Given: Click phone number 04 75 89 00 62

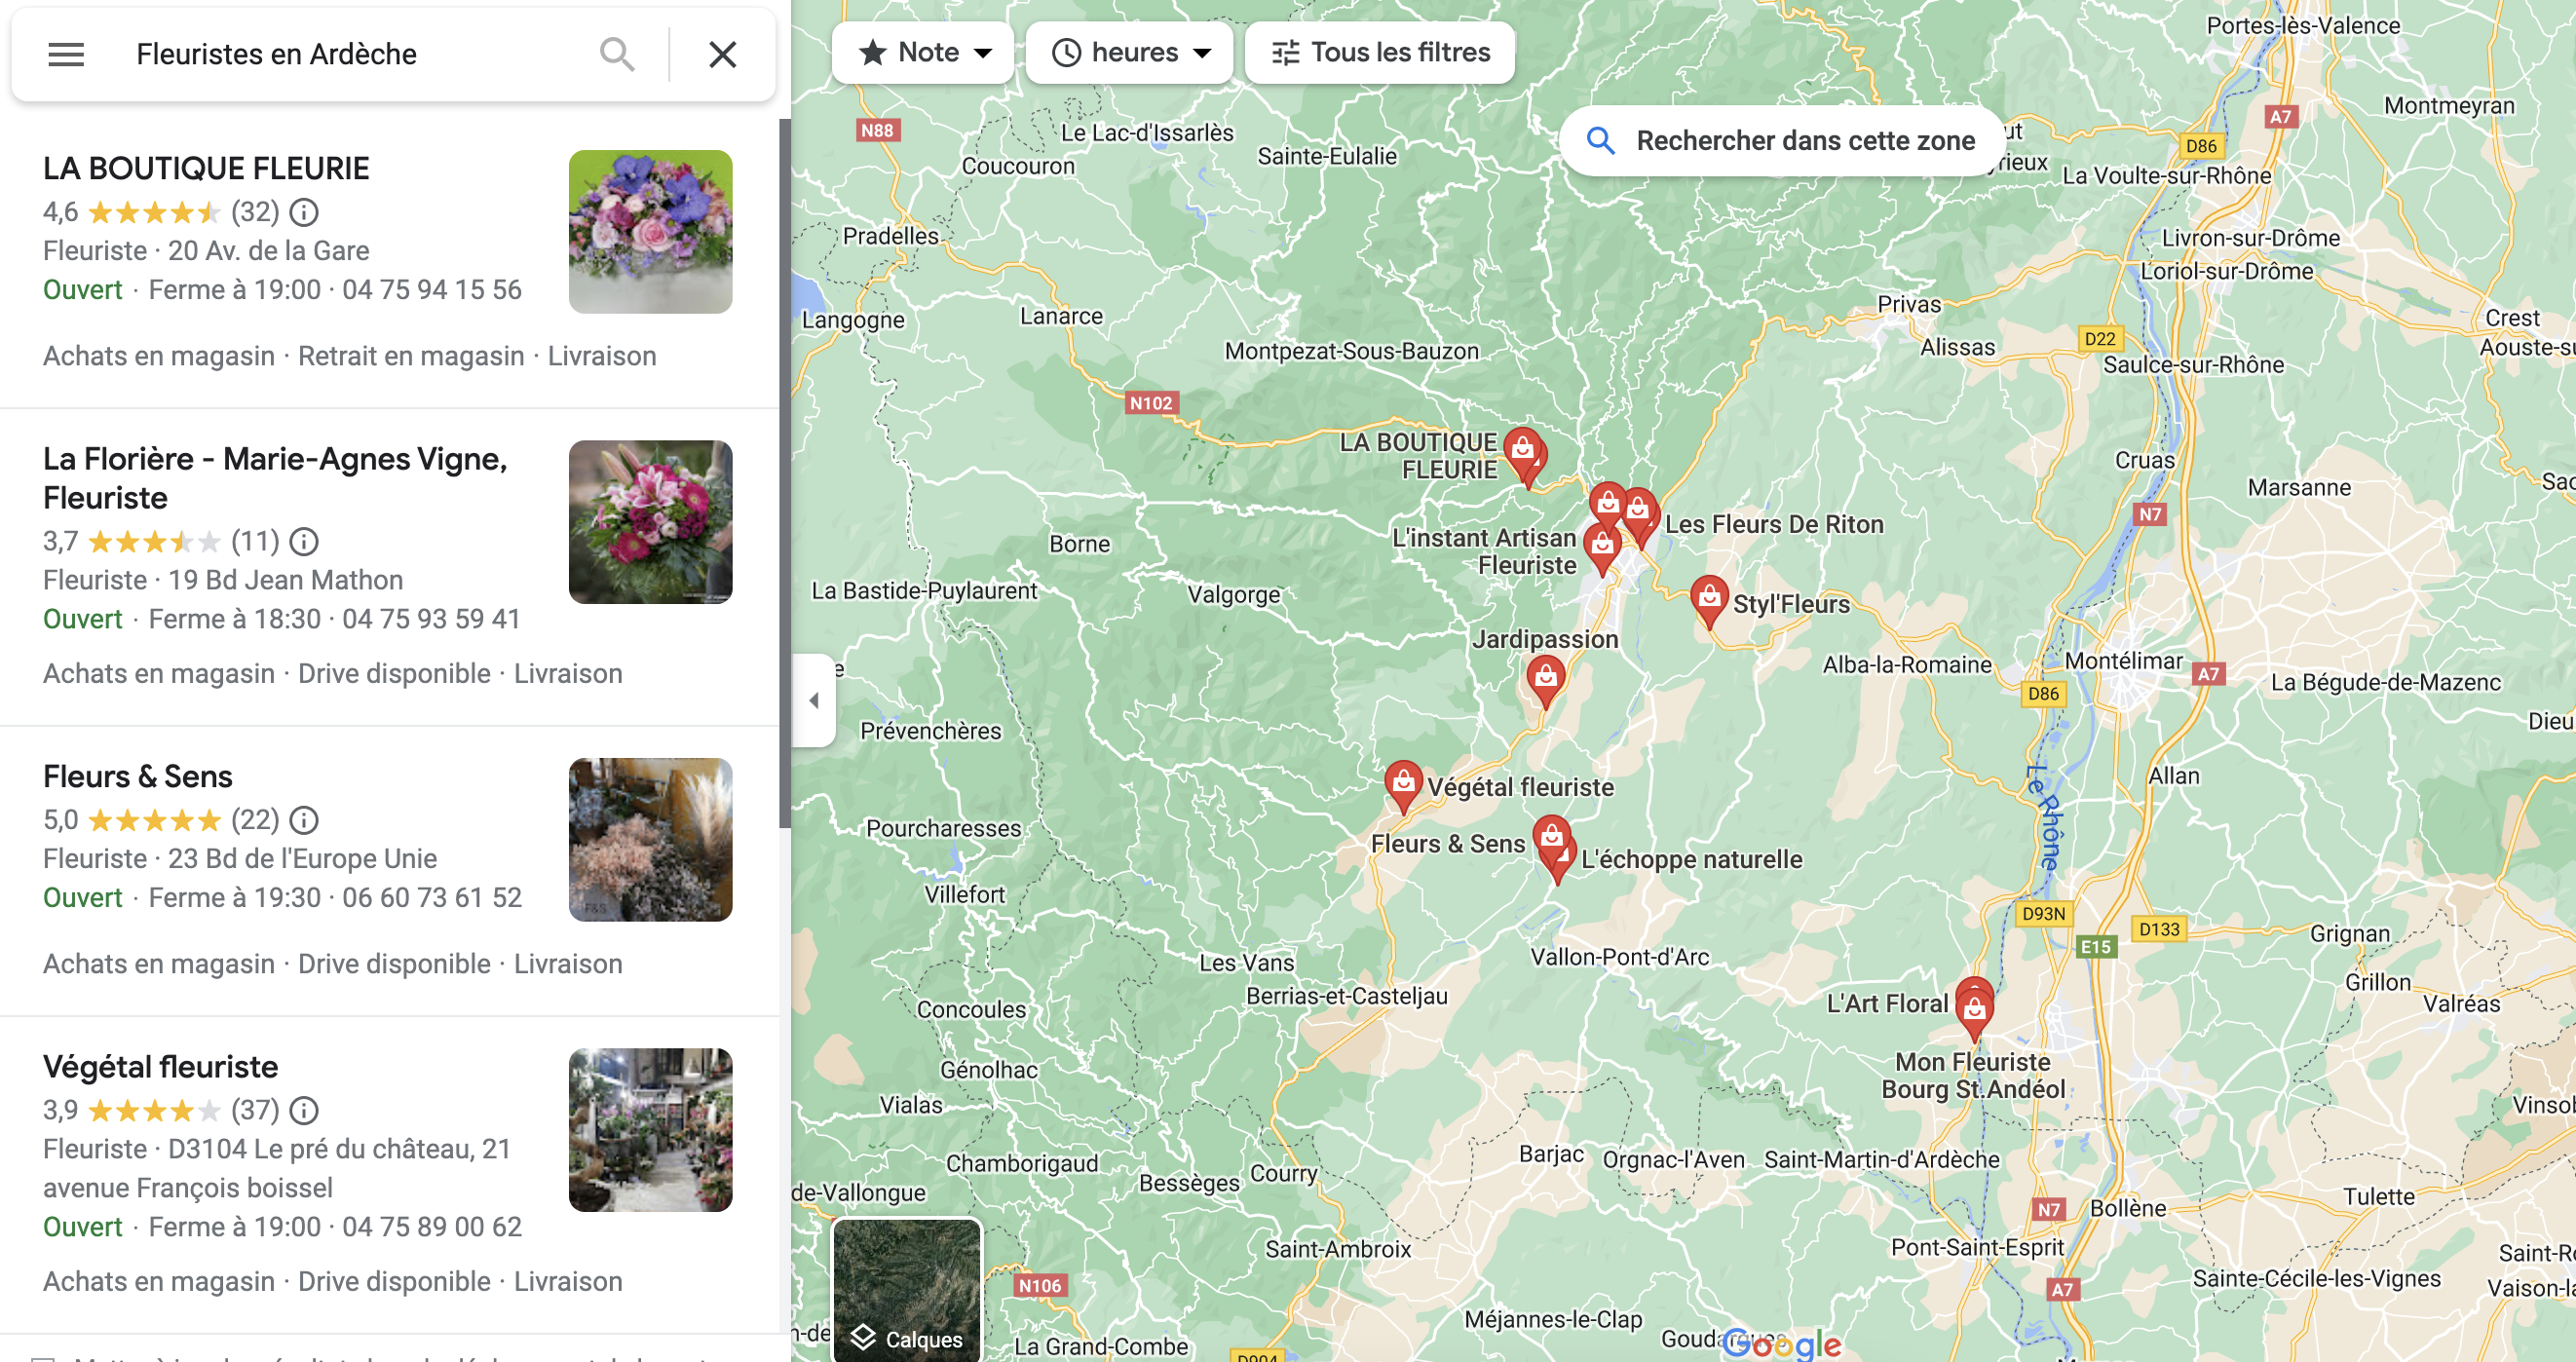Looking at the screenshot, I should tap(432, 1227).
